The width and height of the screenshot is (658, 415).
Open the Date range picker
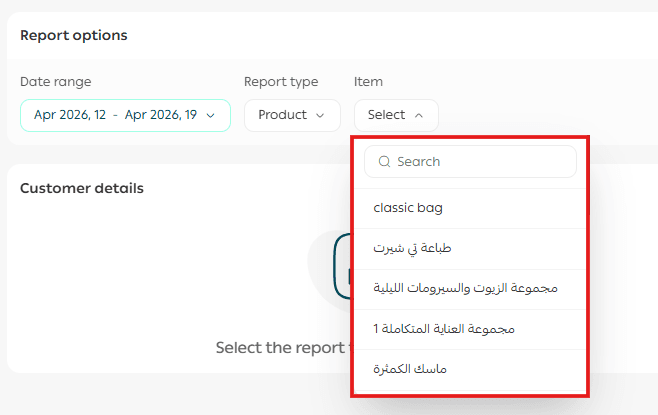[125, 115]
